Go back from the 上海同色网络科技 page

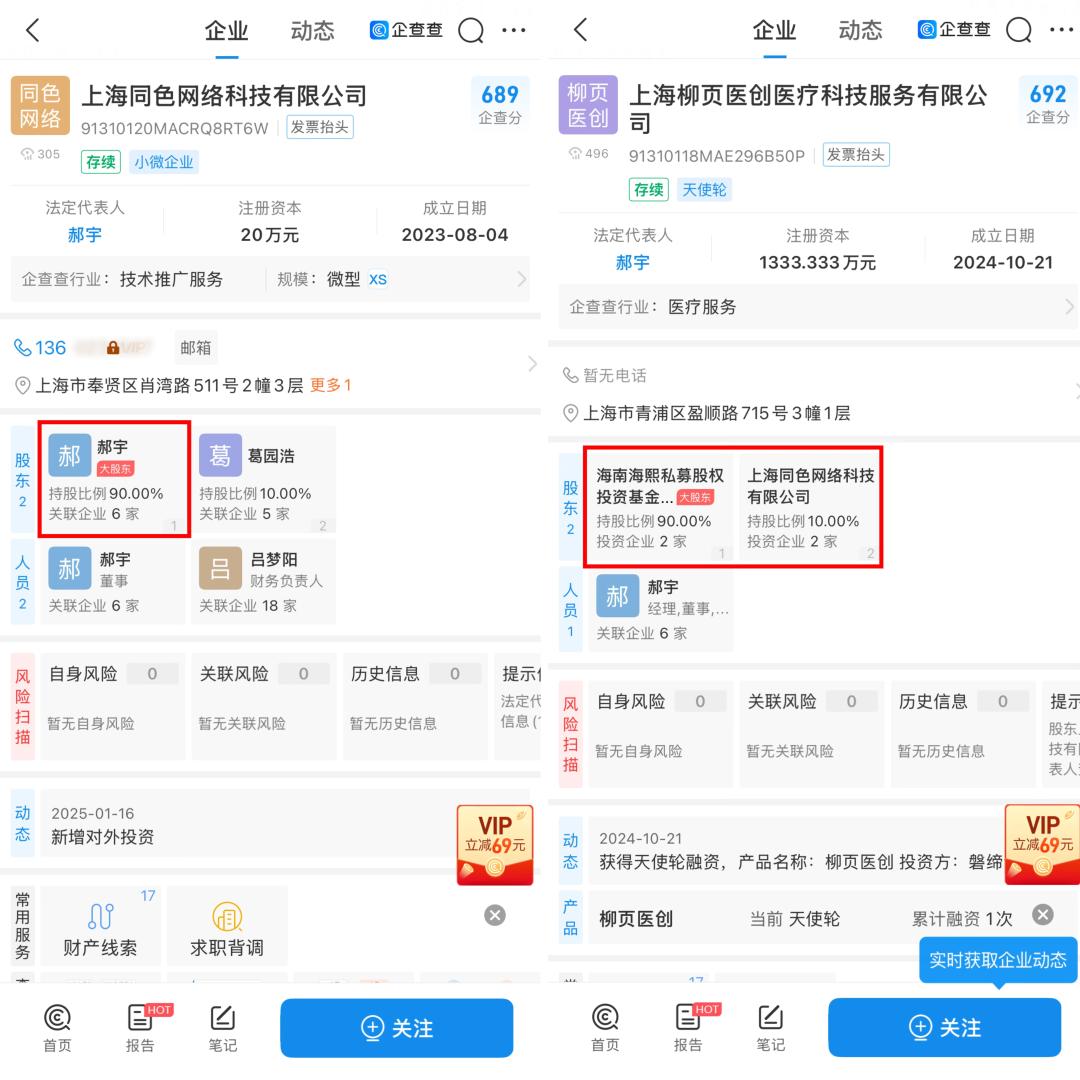[33, 30]
